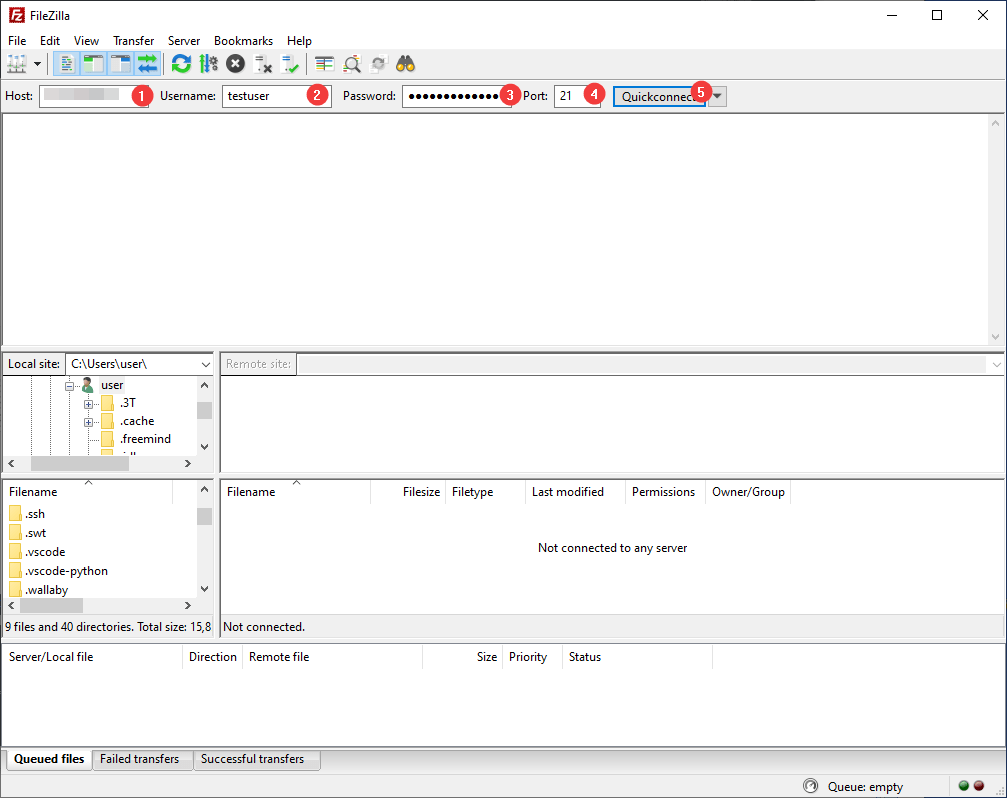Sort remote list by Filetype column
Image resolution: width=1007 pixels, height=798 pixels.
click(x=486, y=492)
